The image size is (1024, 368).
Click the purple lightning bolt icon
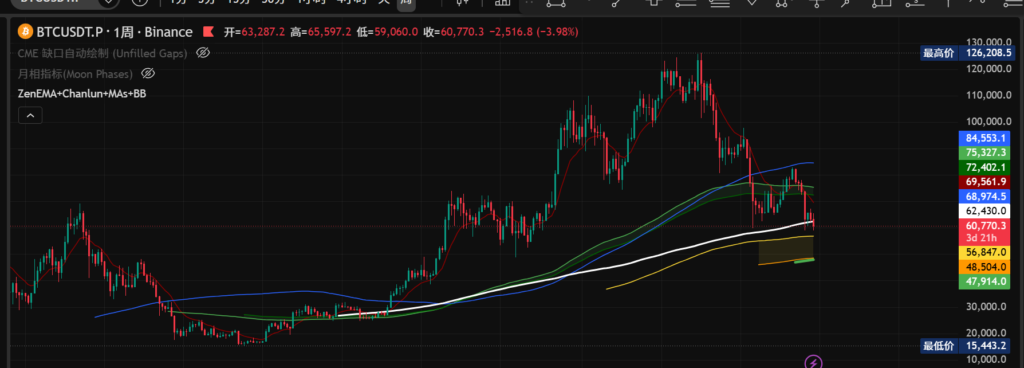click(x=812, y=362)
